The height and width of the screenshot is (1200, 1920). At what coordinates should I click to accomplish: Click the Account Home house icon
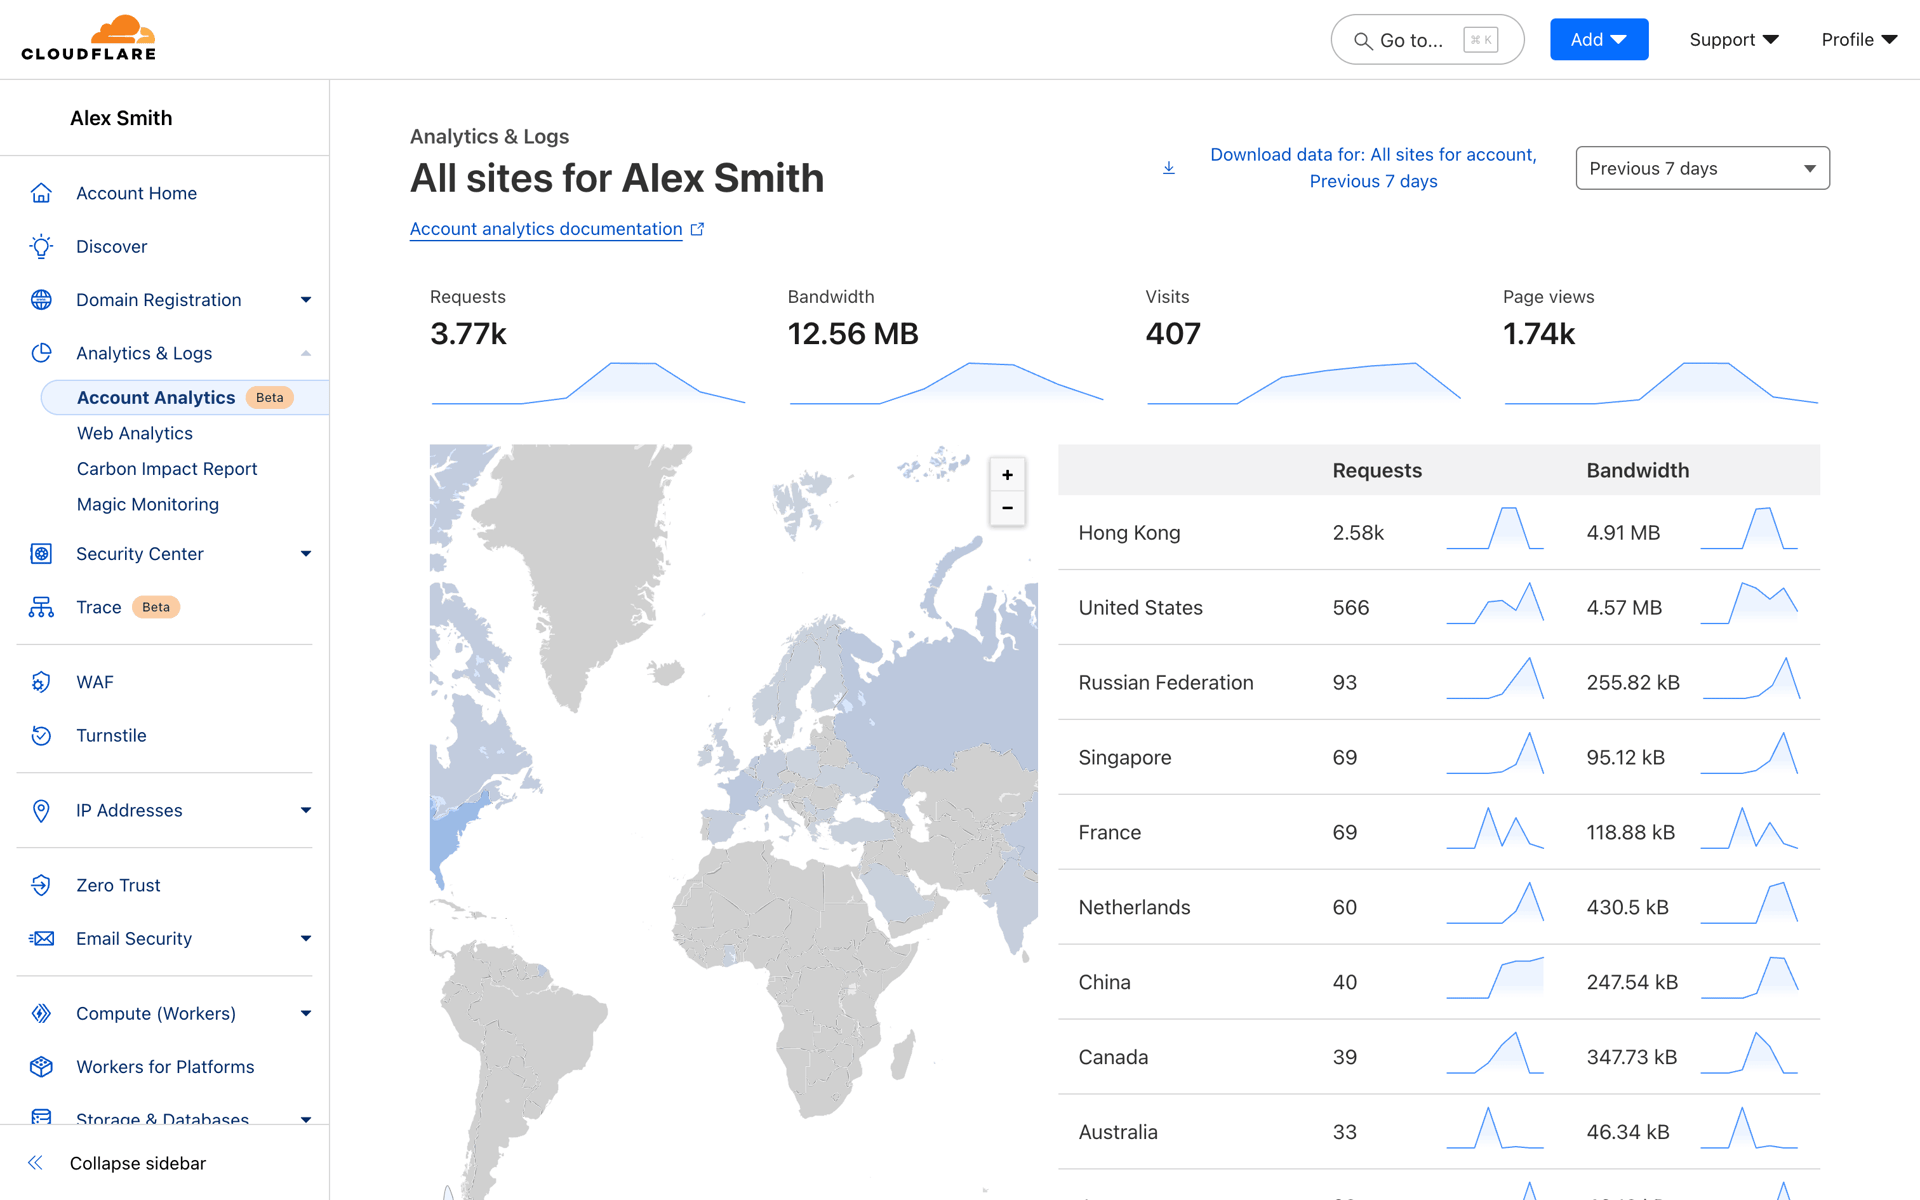click(41, 193)
